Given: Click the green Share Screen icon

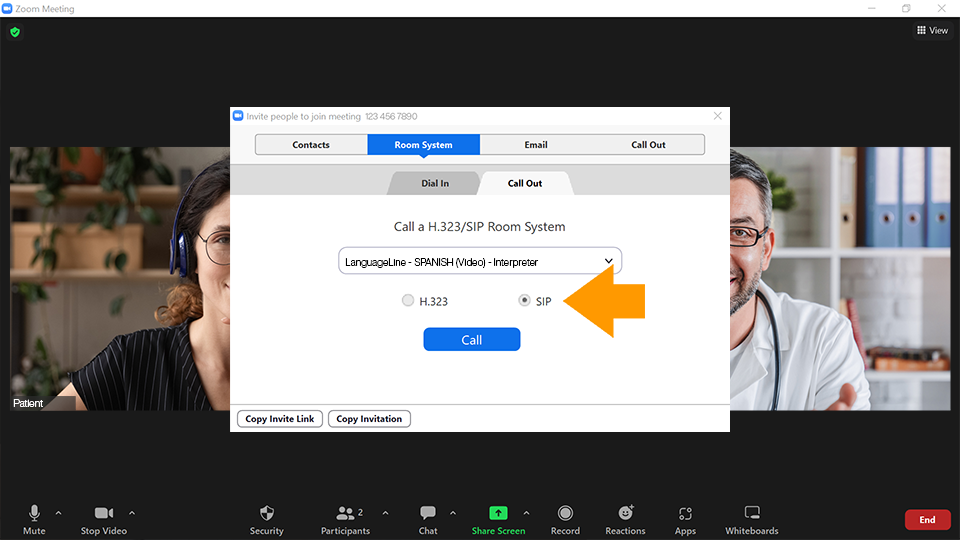Looking at the screenshot, I should point(498,513).
